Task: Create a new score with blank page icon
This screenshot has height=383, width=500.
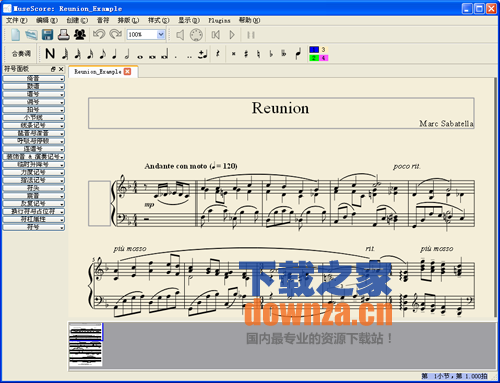Action: pos(15,35)
